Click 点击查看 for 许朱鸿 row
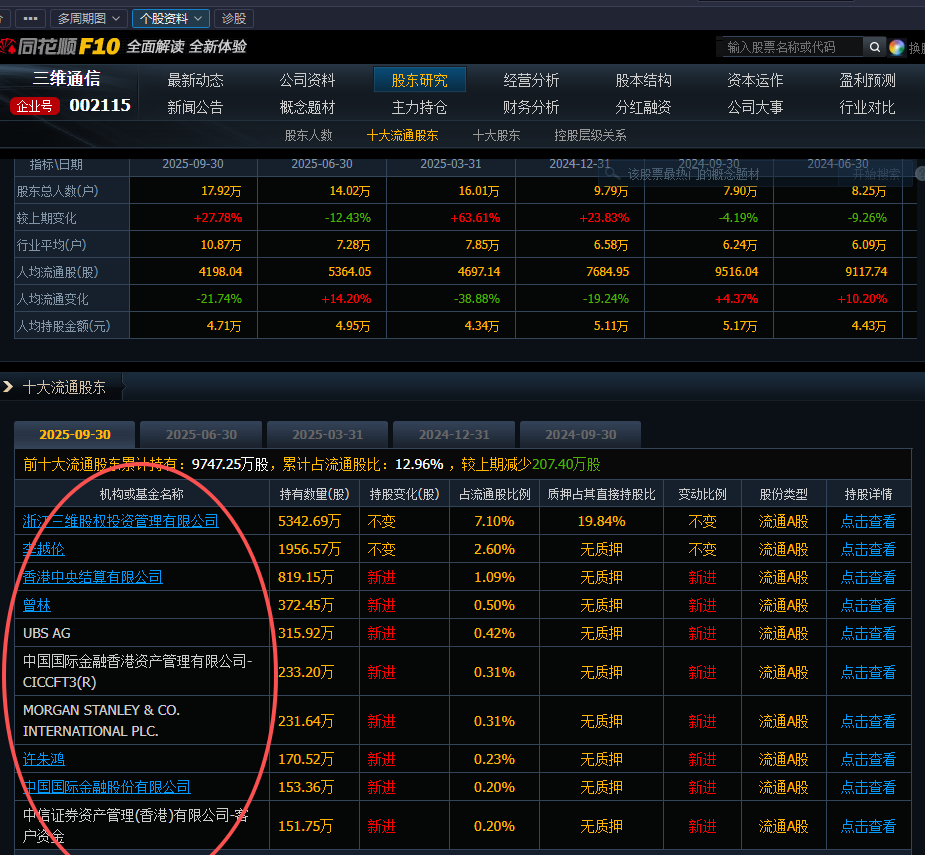 pos(868,759)
